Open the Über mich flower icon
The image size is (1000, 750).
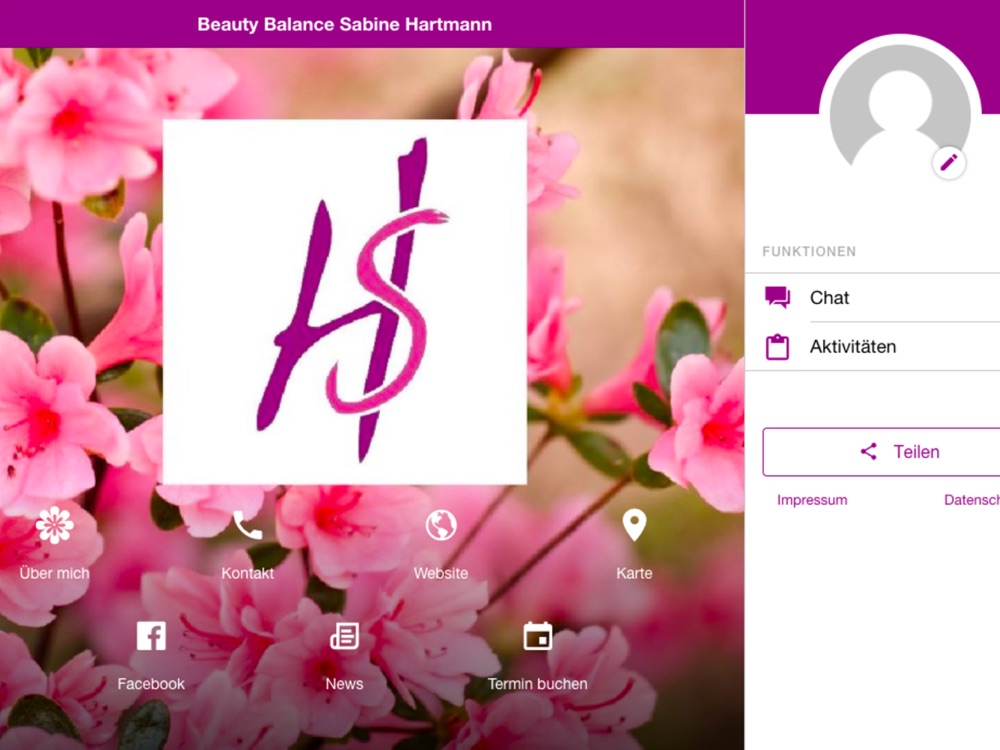point(54,525)
